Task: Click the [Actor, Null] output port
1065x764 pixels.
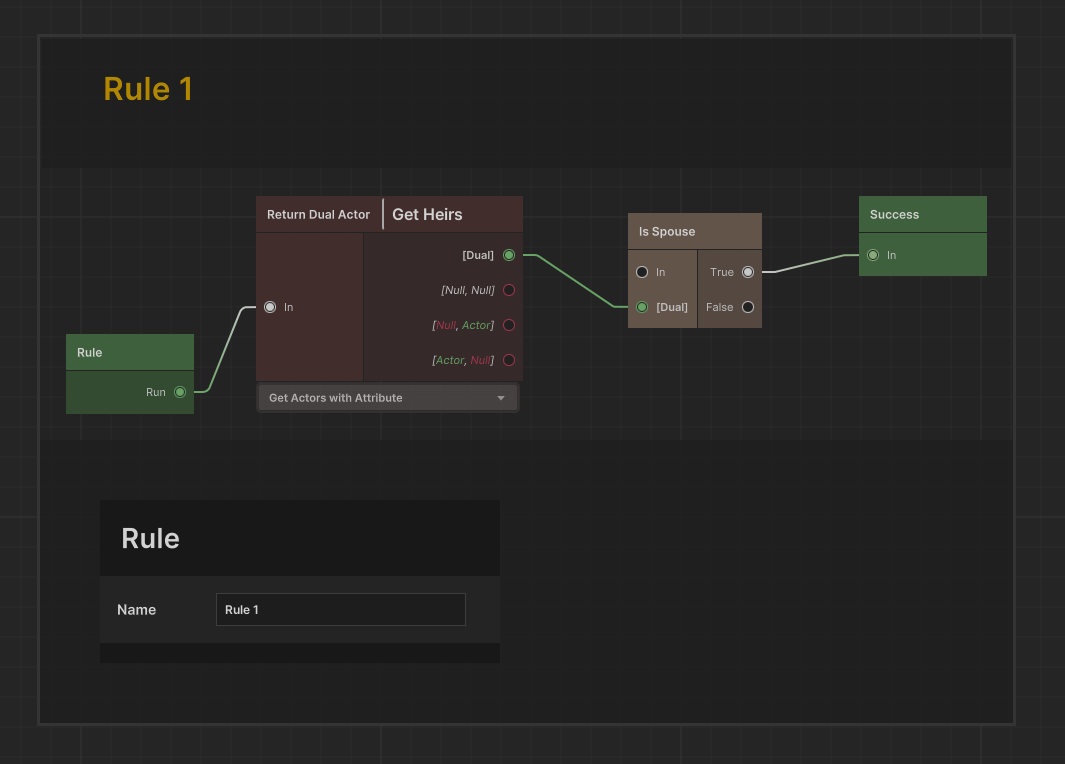Action: pos(509,360)
